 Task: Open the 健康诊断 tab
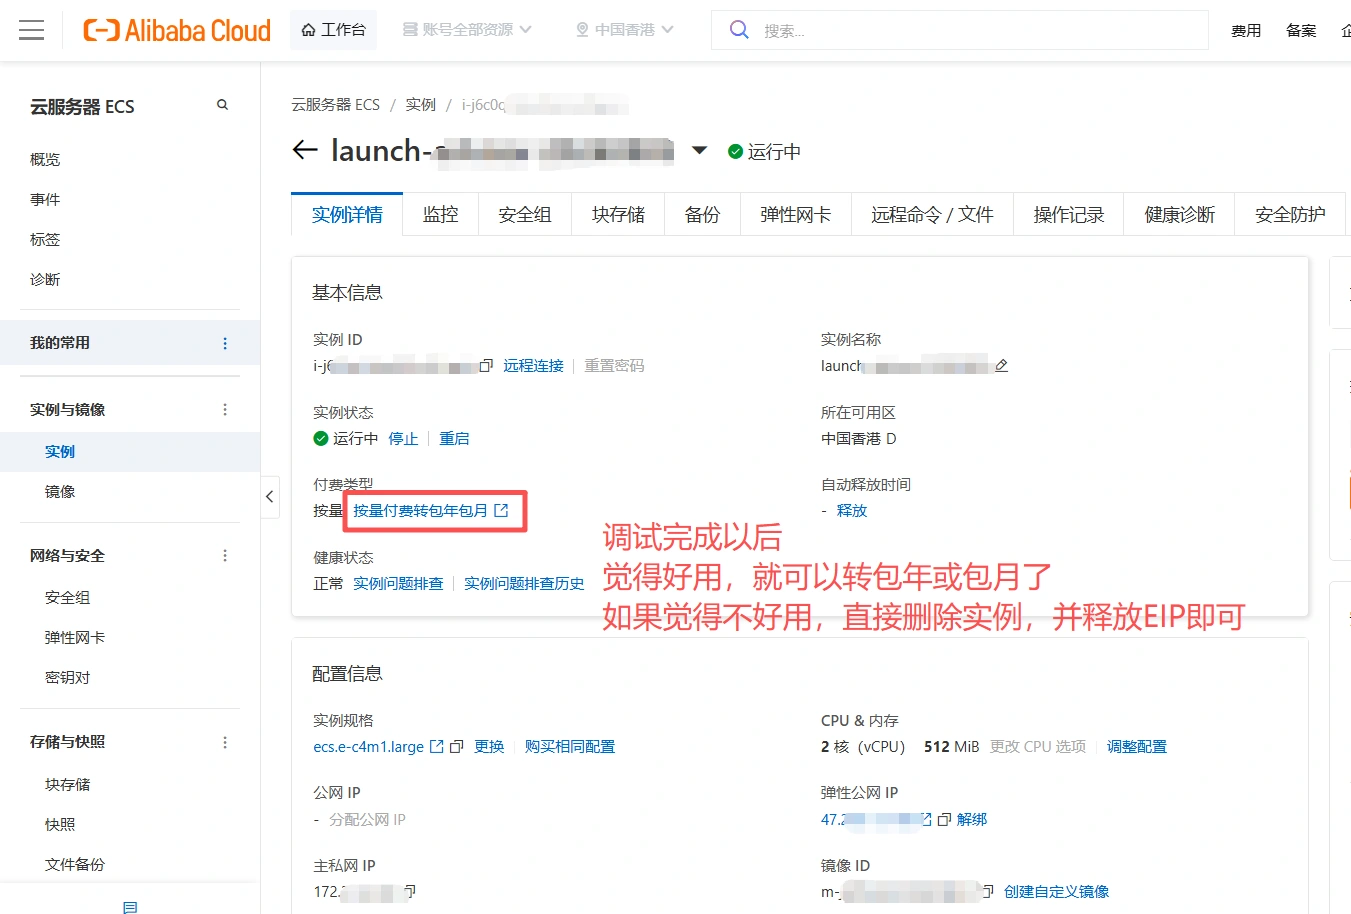coord(1180,214)
